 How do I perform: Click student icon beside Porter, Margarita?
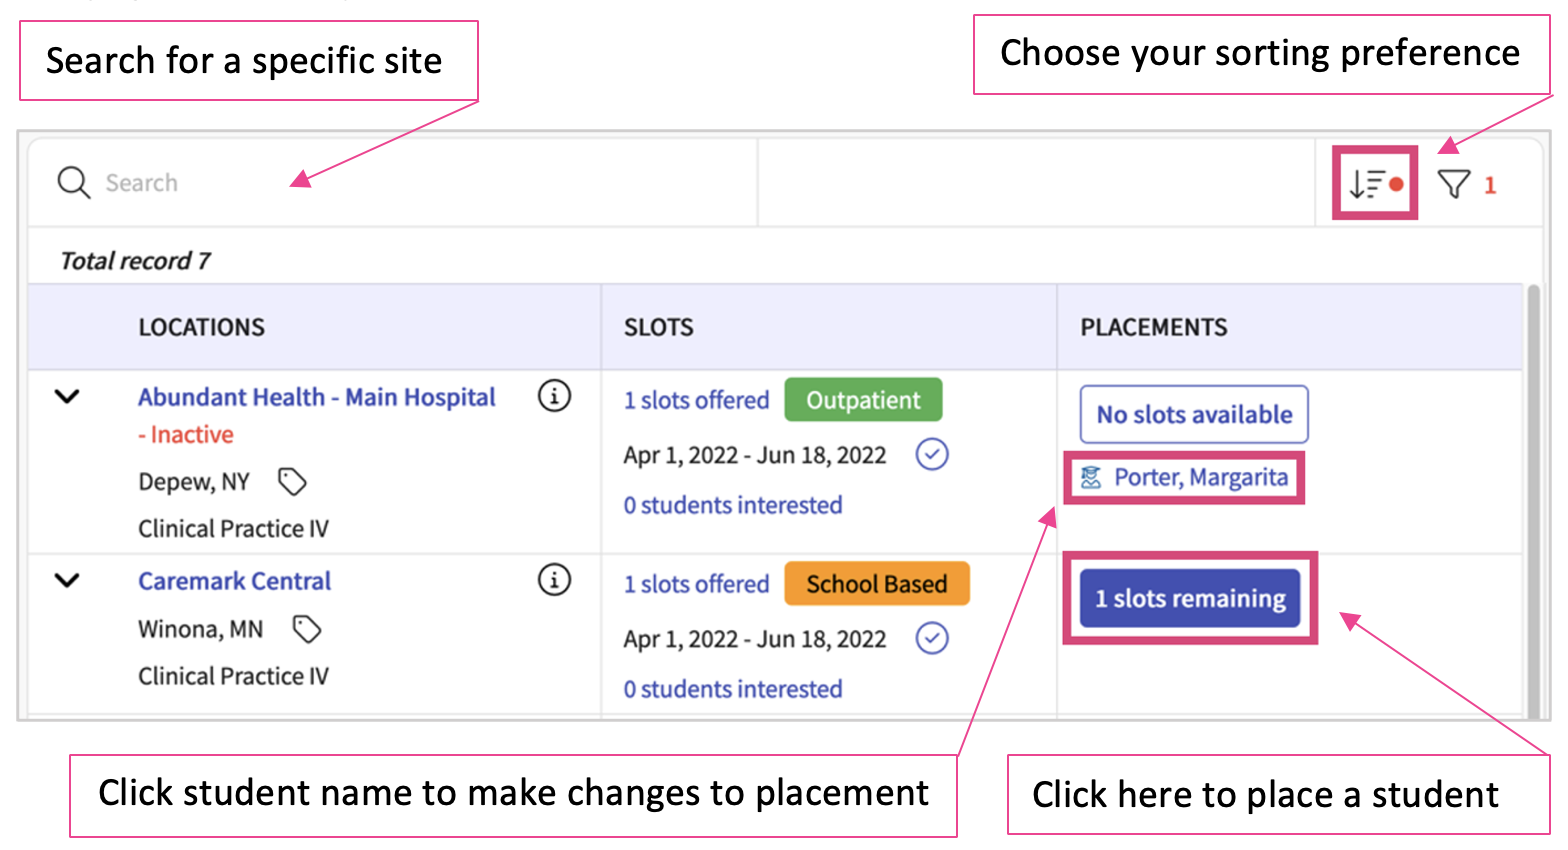tap(1091, 478)
